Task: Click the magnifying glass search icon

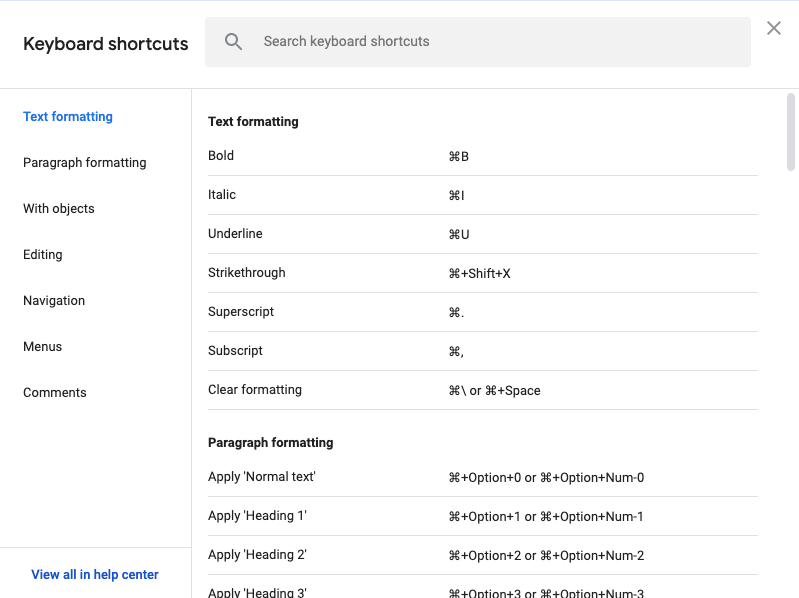Action: 233,42
